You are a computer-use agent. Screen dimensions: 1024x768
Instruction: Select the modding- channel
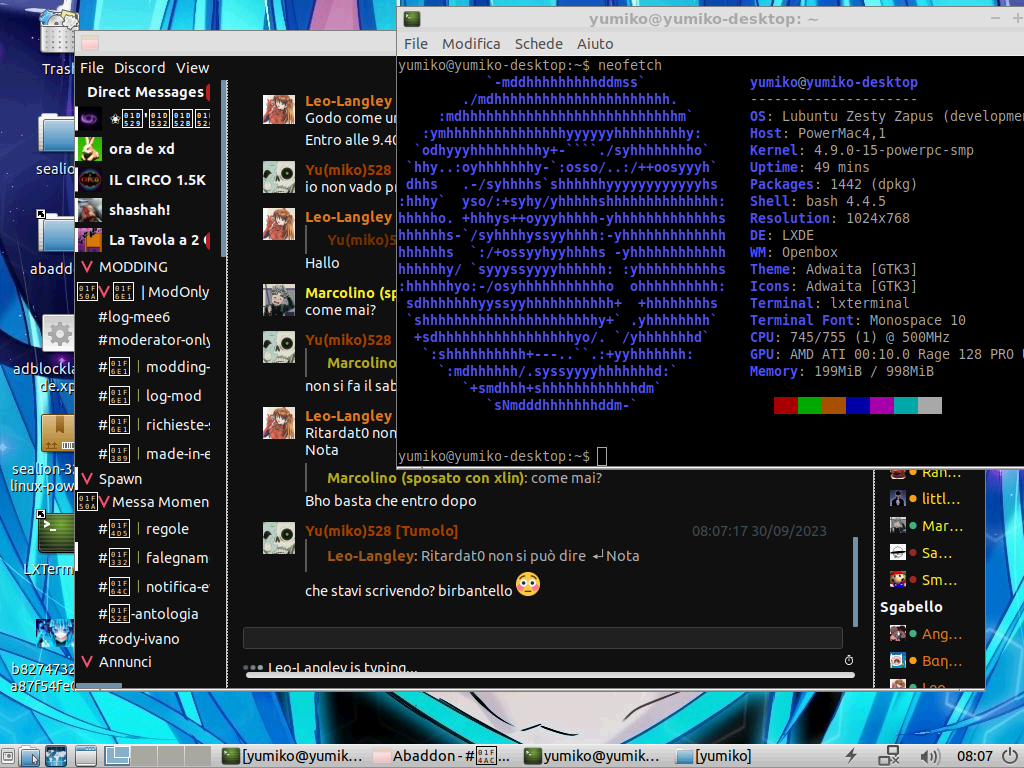click(153, 367)
